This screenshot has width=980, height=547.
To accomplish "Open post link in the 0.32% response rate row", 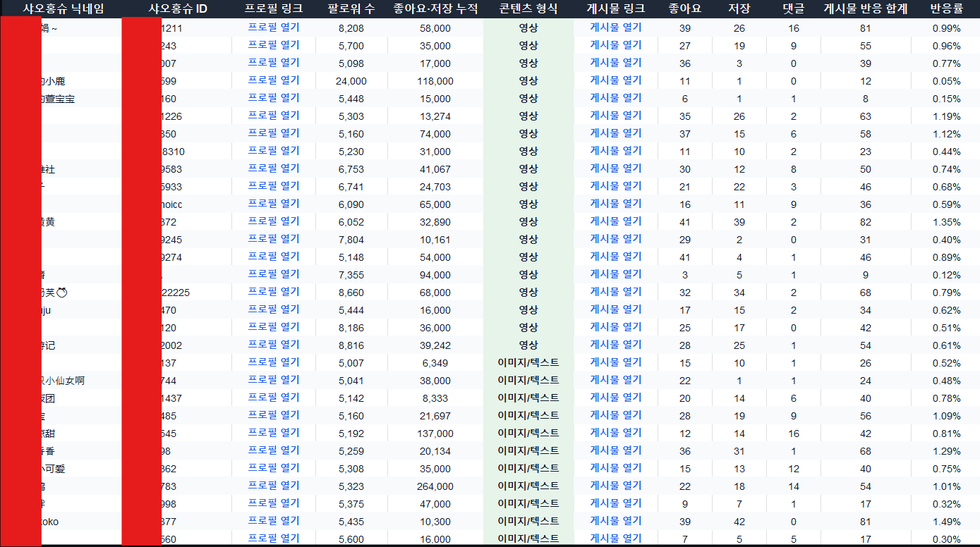I will pos(616,504).
